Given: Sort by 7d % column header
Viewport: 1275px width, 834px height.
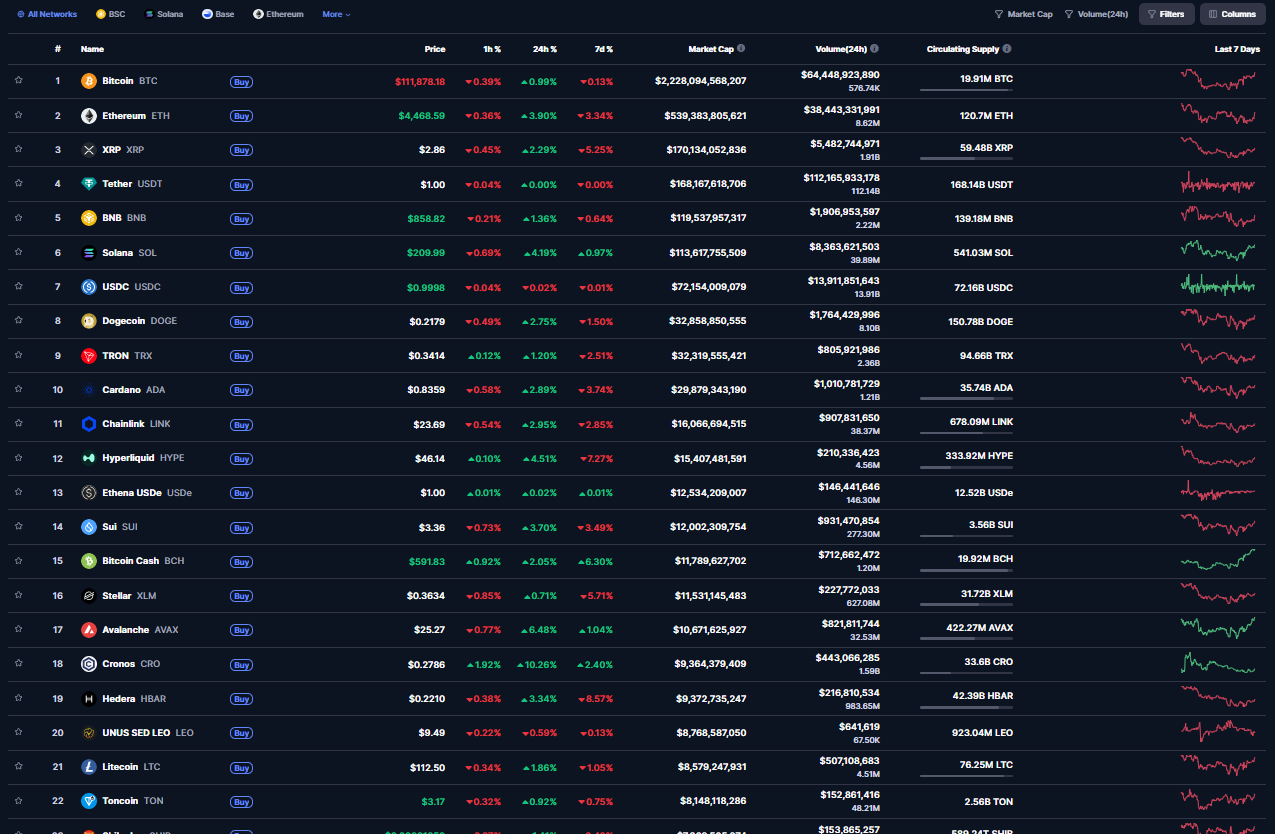Looking at the screenshot, I should coord(602,49).
